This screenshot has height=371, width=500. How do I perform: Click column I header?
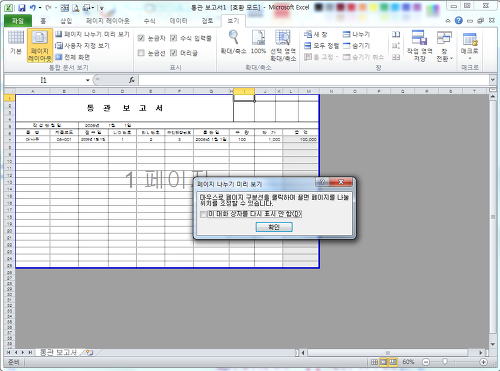click(244, 91)
